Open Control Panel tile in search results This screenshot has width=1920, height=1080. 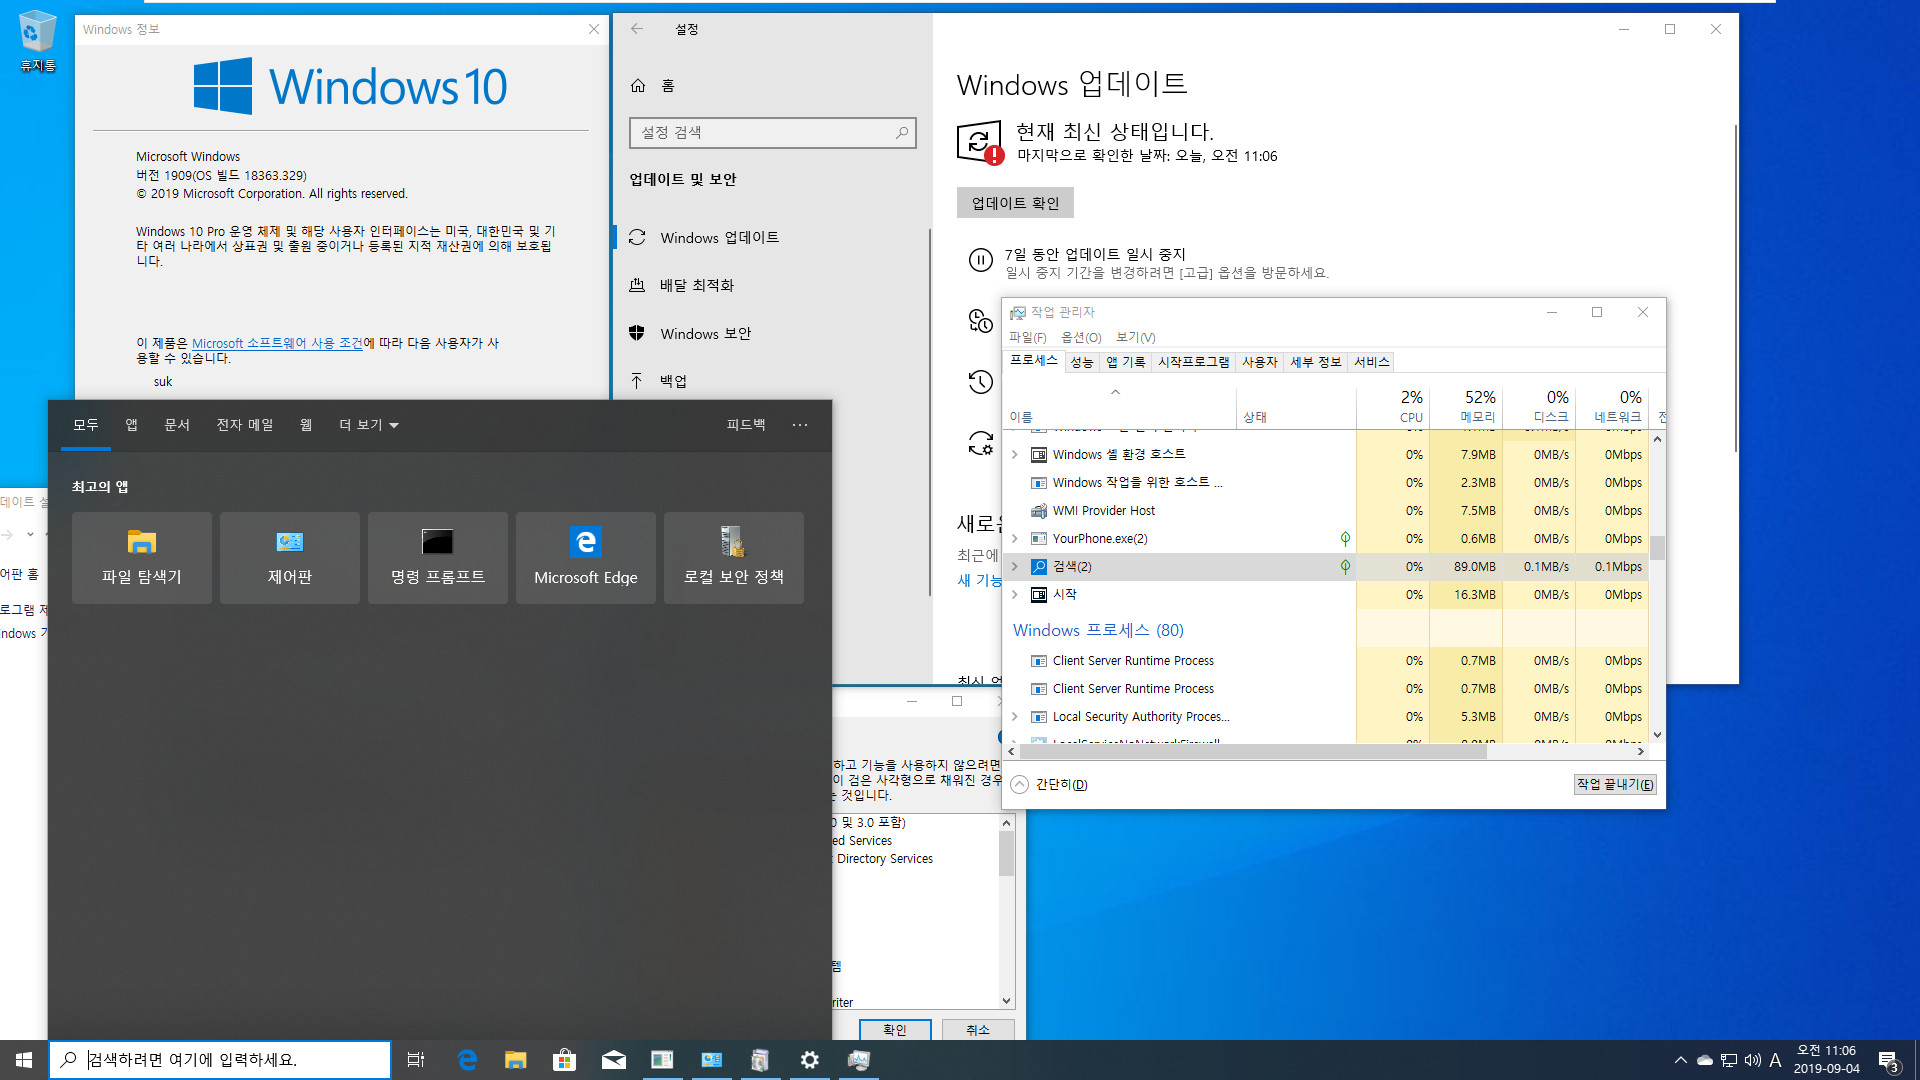click(290, 558)
